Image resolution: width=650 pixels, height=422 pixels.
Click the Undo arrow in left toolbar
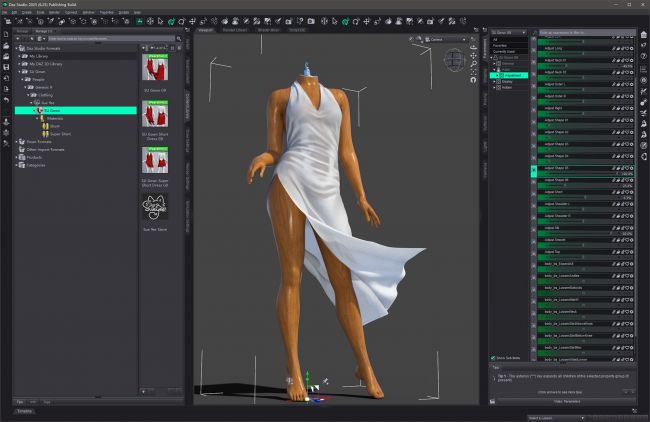click(6, 100)
